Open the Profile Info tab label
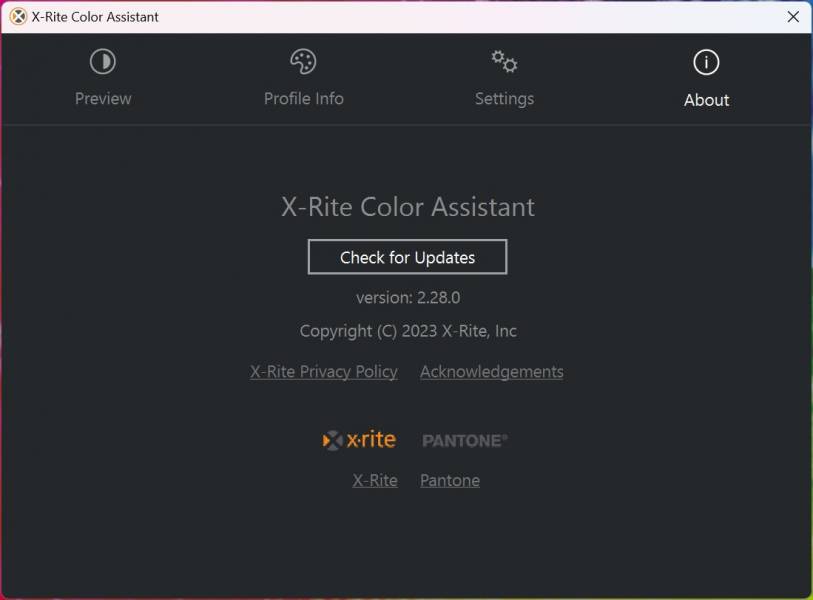Screen dimensions: 813x600 pyautogui.click(x=304, y=99)
